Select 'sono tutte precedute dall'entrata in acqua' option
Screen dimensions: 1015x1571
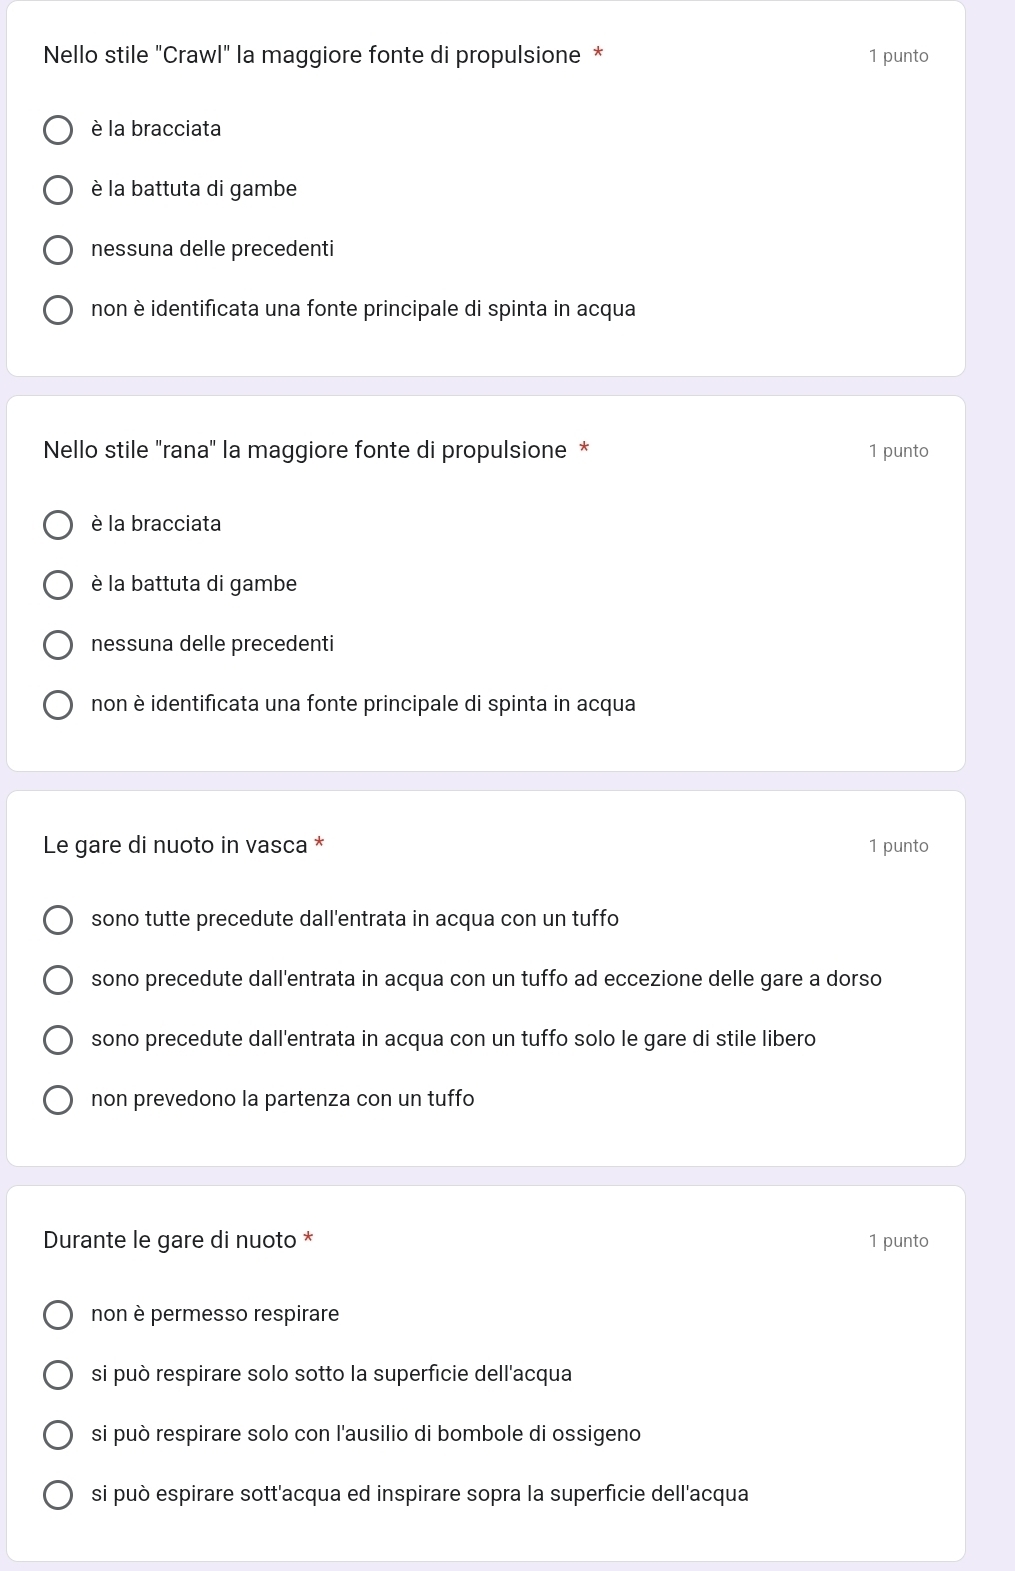(x=58, y=920)
